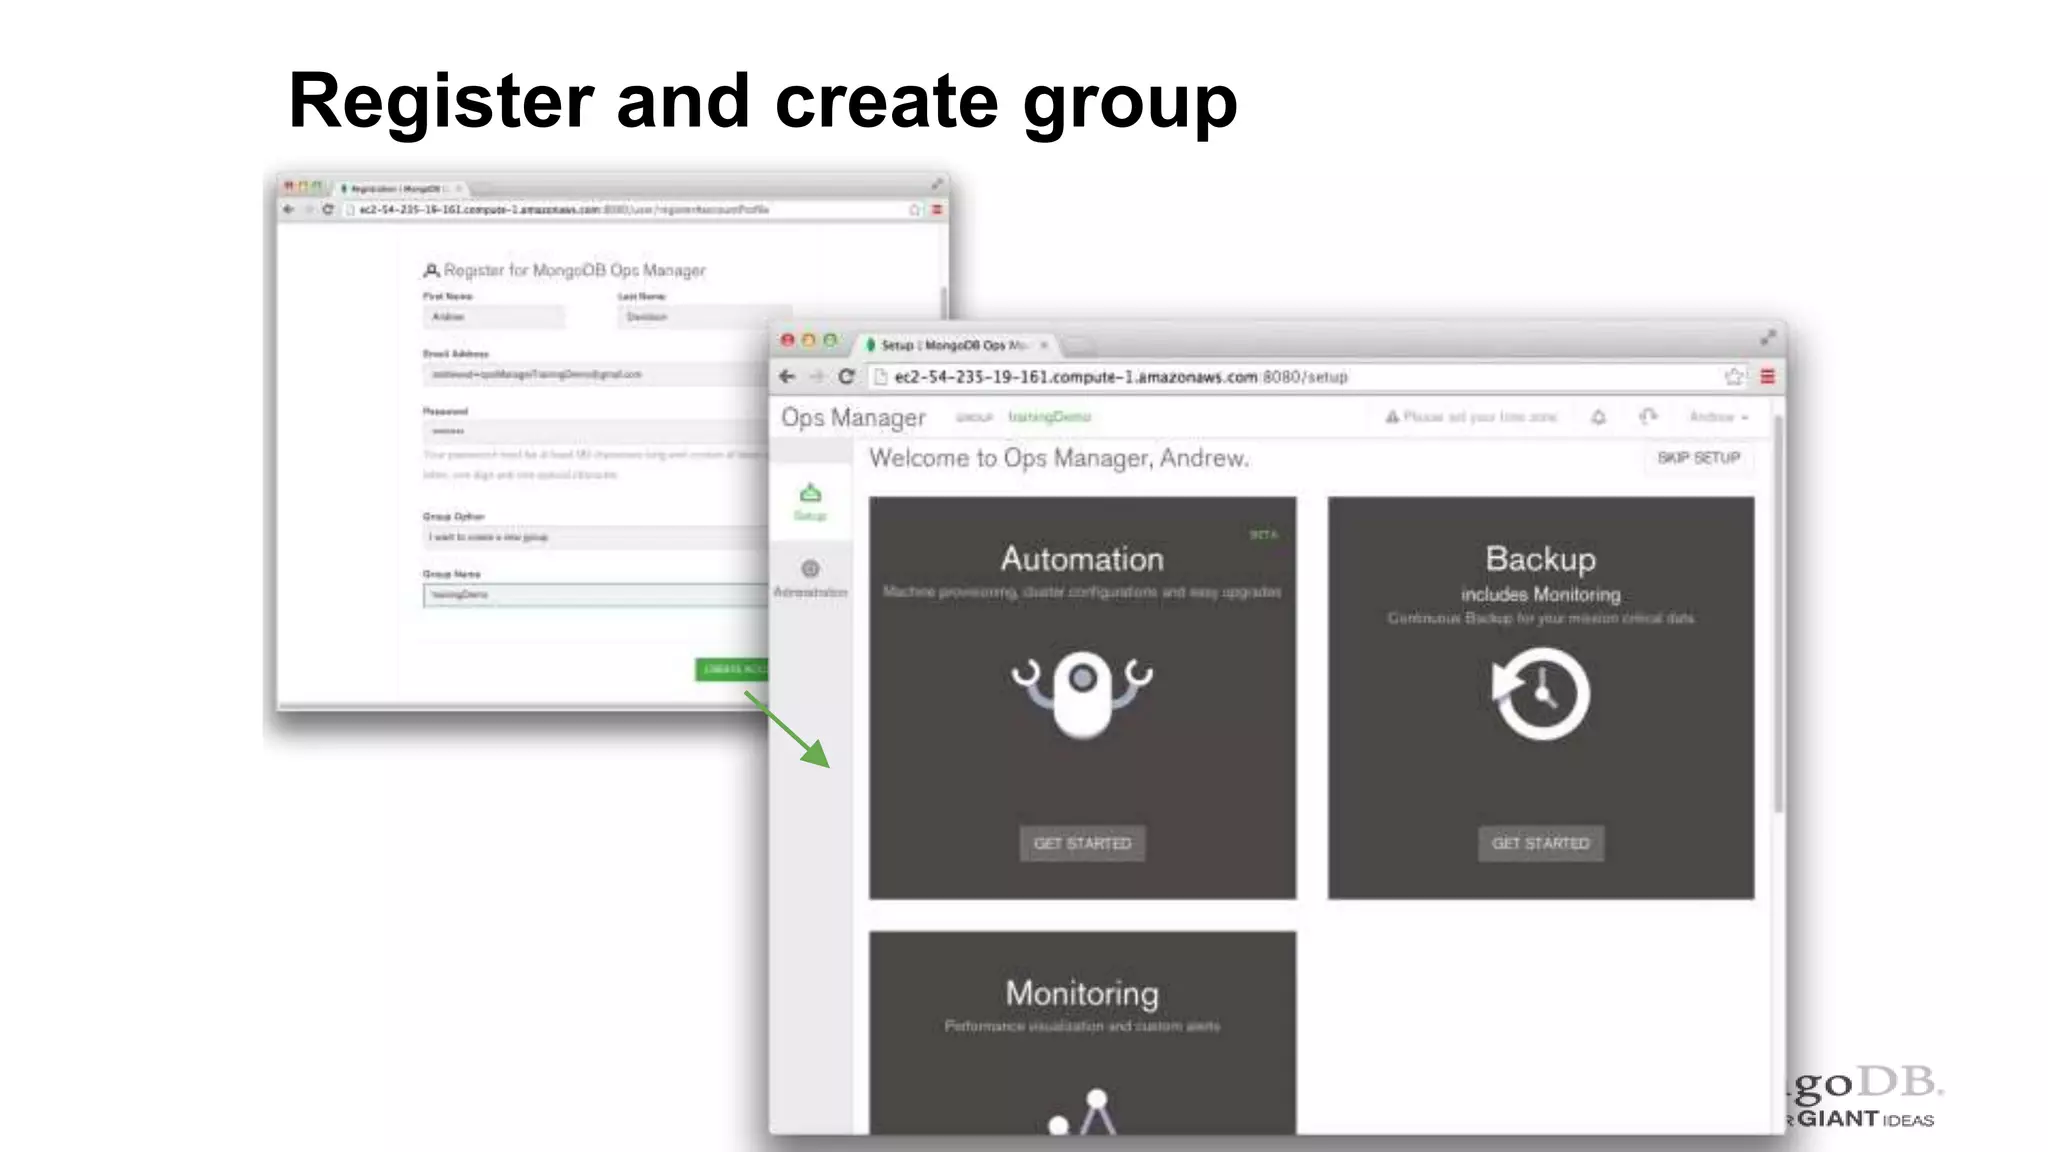Click the Welcome to Ops Manager heading
Screen dimensions: 2048x1152
[1059, 458]
